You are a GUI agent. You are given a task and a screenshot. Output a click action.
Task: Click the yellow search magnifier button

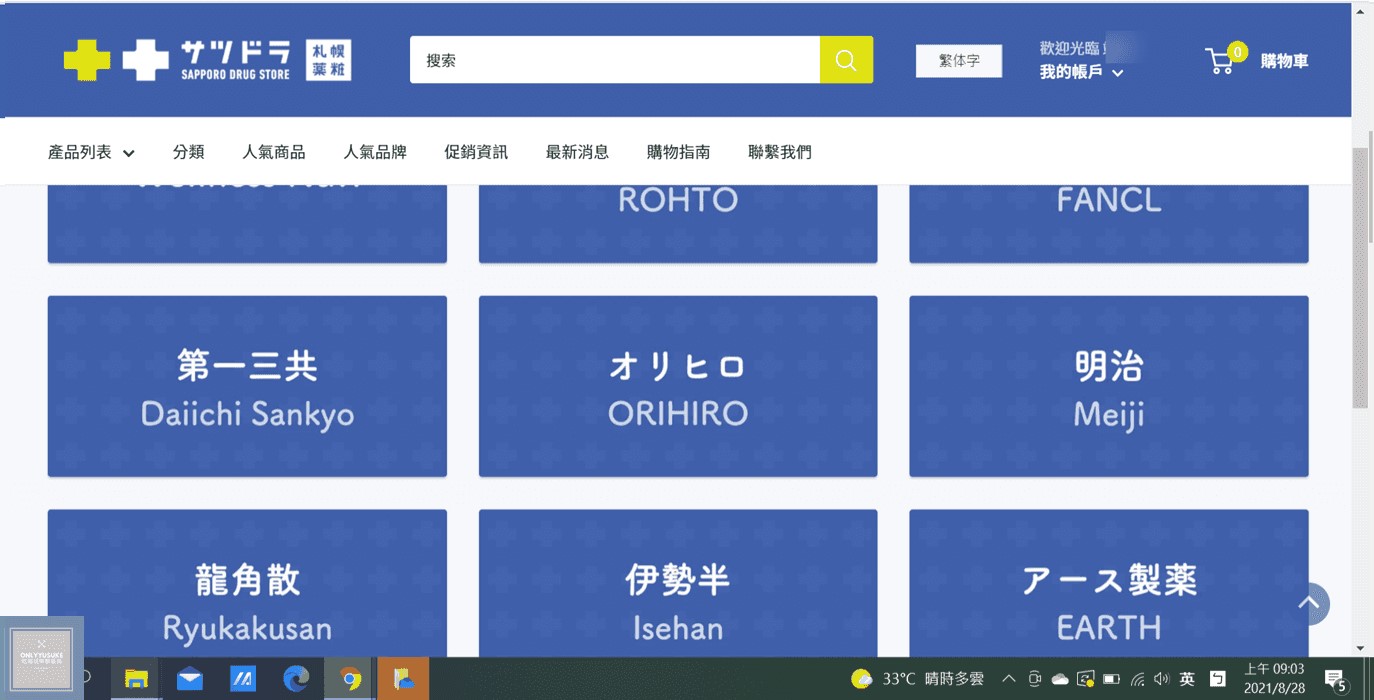(x=846, y=60)
